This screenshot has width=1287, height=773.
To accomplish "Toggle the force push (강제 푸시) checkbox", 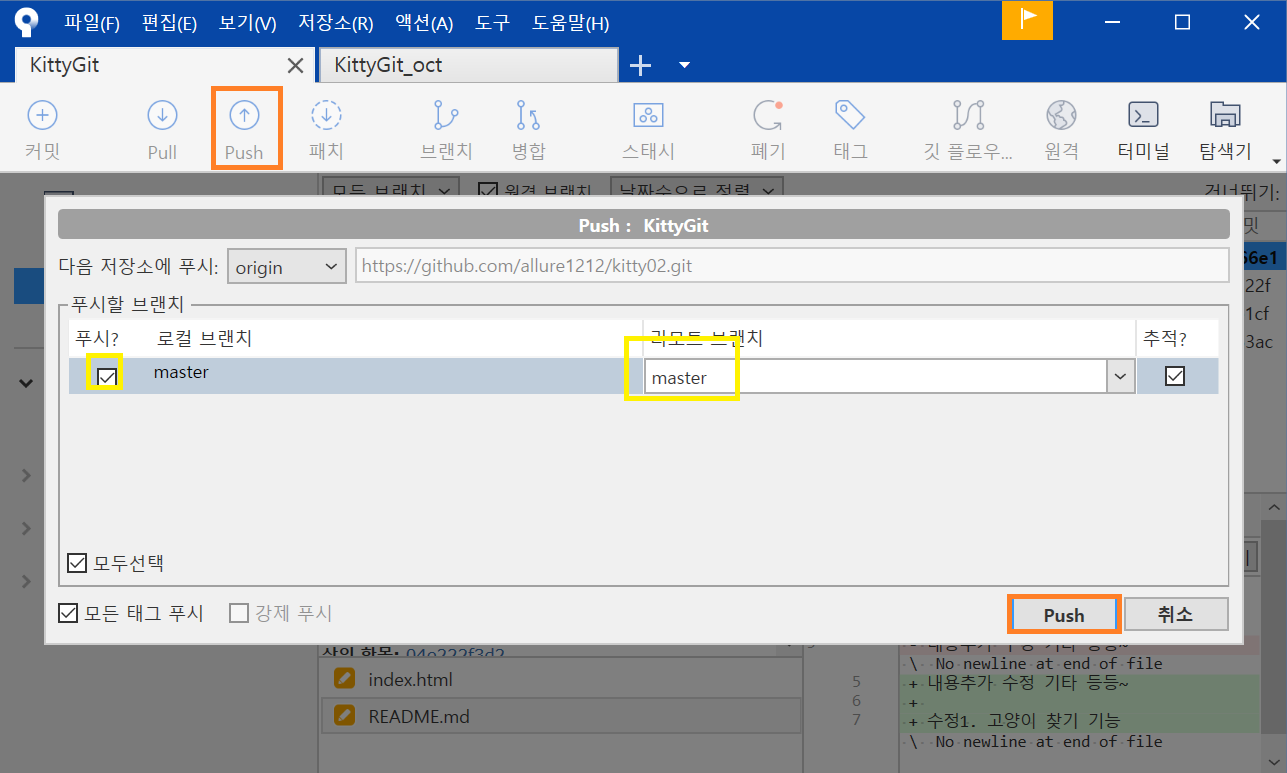I will click(x=239, y=613).
